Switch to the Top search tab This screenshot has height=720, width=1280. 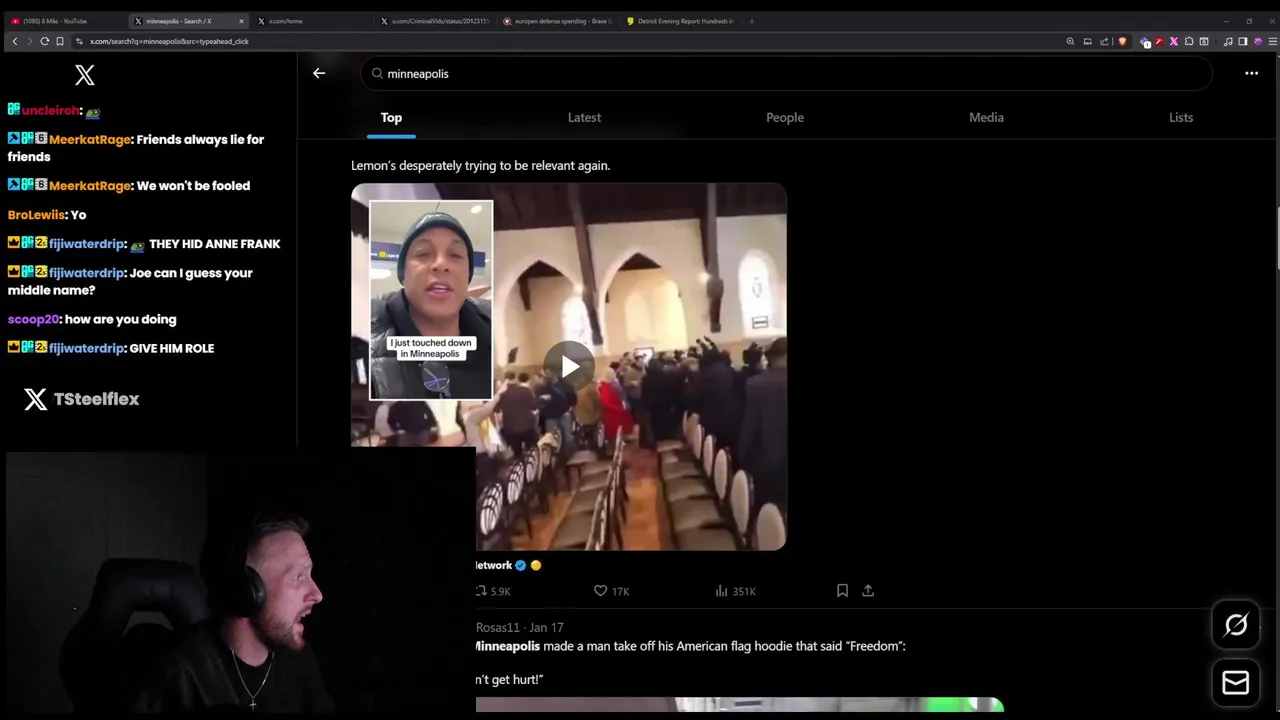pos(391,118)
